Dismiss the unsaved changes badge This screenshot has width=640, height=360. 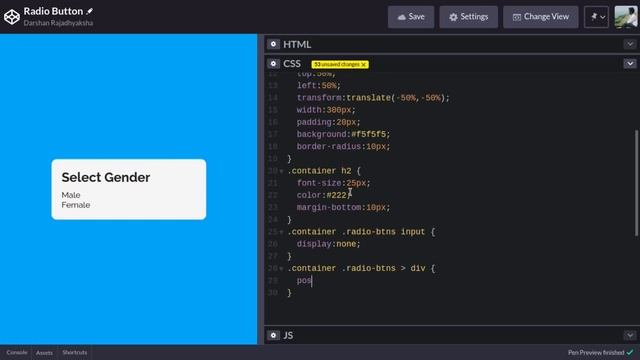pyautogui.click(x=364, y=64)
